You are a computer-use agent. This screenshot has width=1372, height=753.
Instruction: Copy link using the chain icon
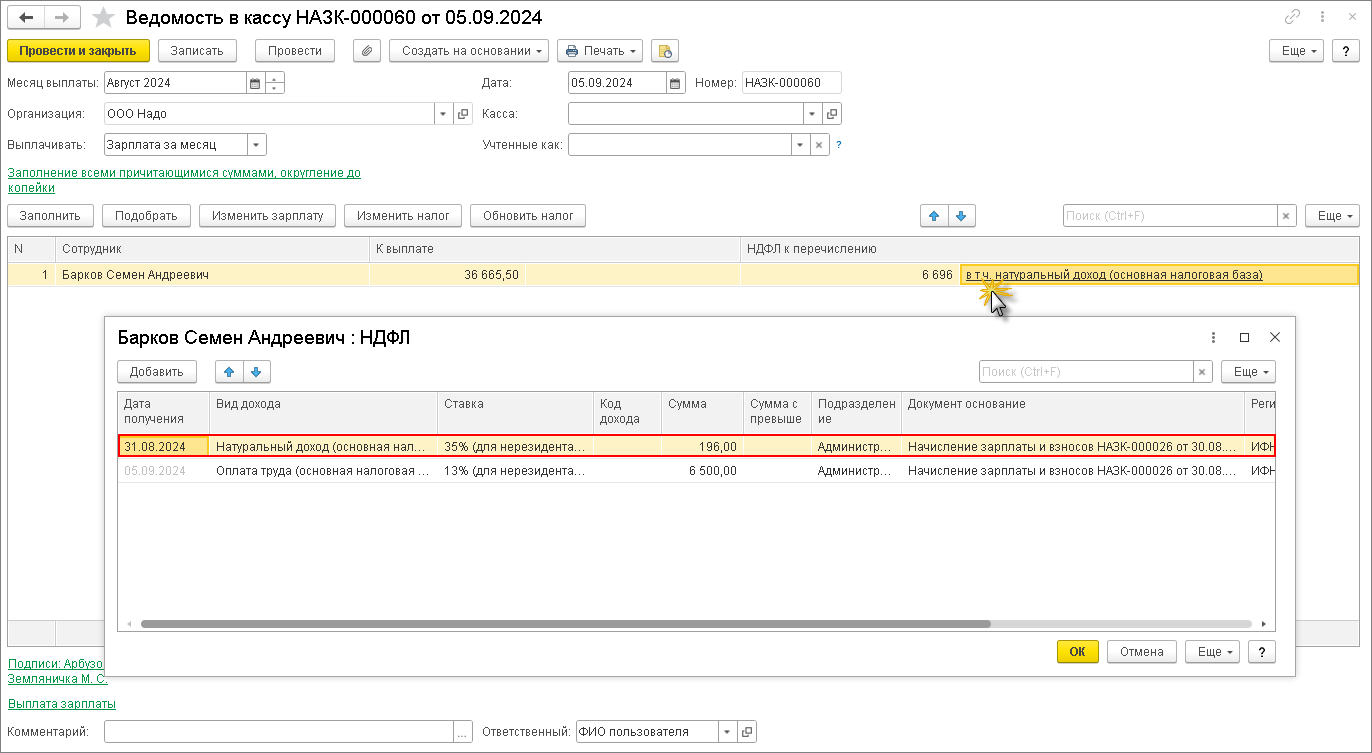pyautogui.click(x=1293, y=17)
